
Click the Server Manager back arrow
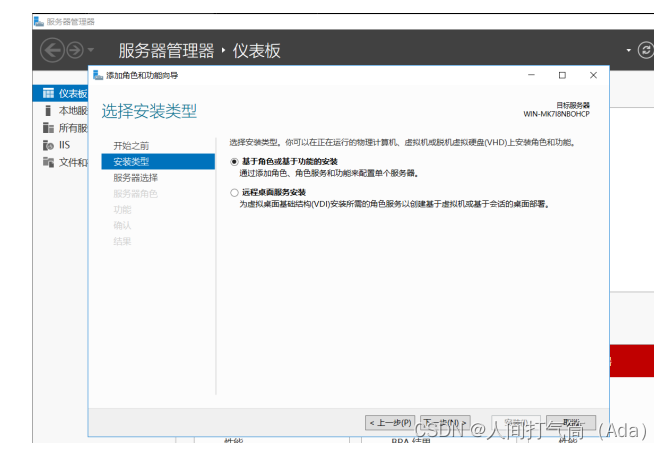coord(51,50)
